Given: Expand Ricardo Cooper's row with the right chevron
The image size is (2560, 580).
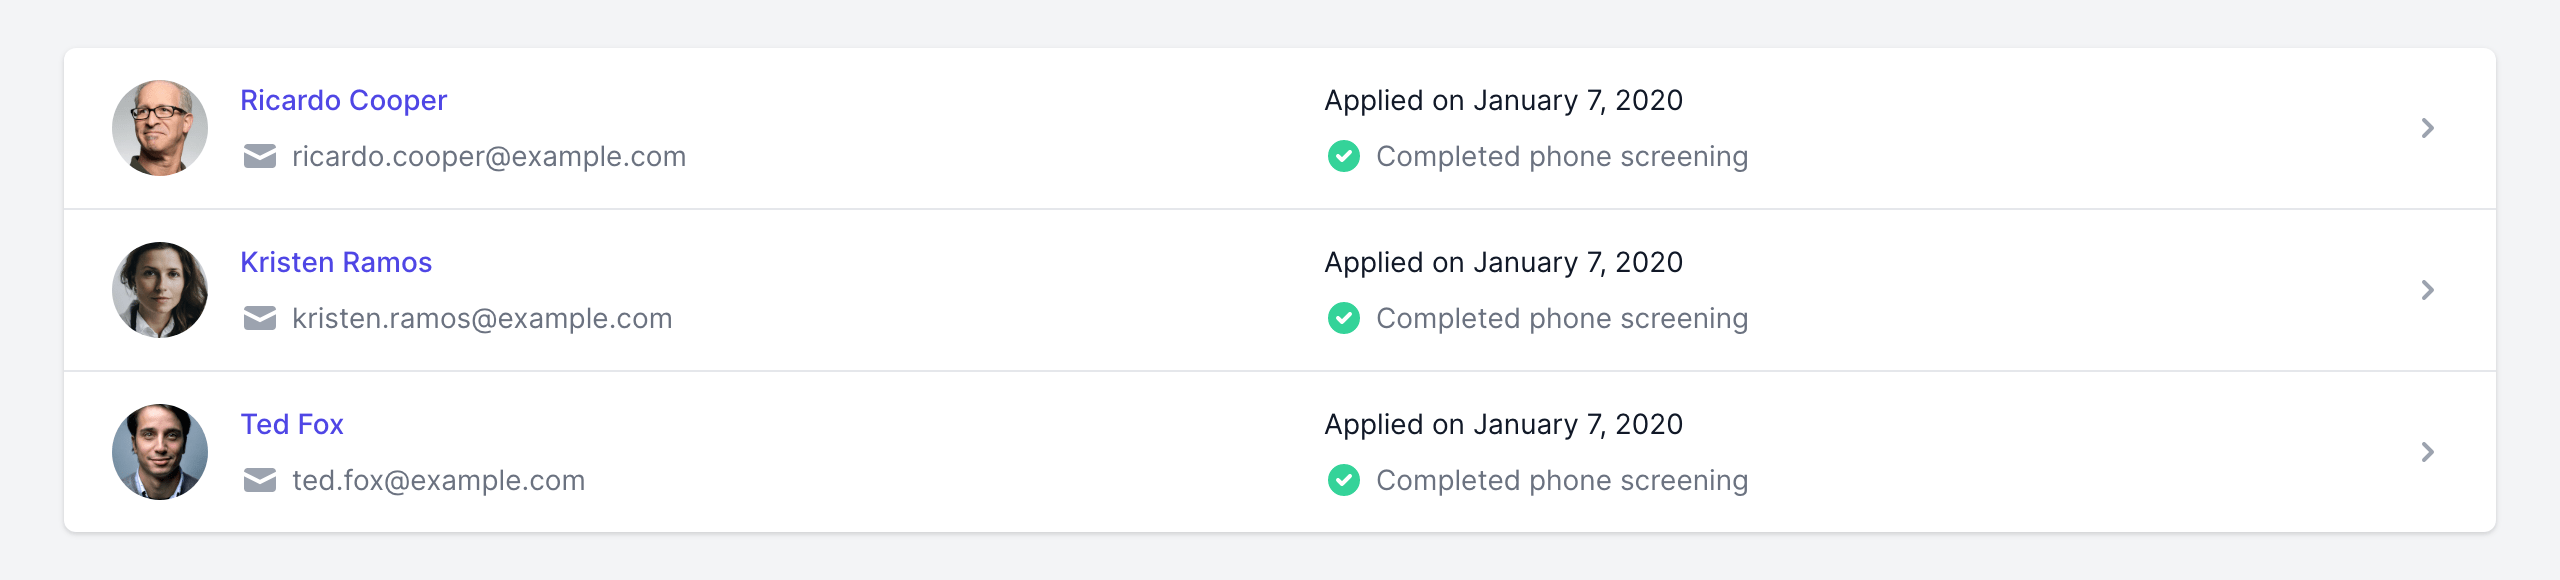Looking at the screenshot, I should 2427,128.
